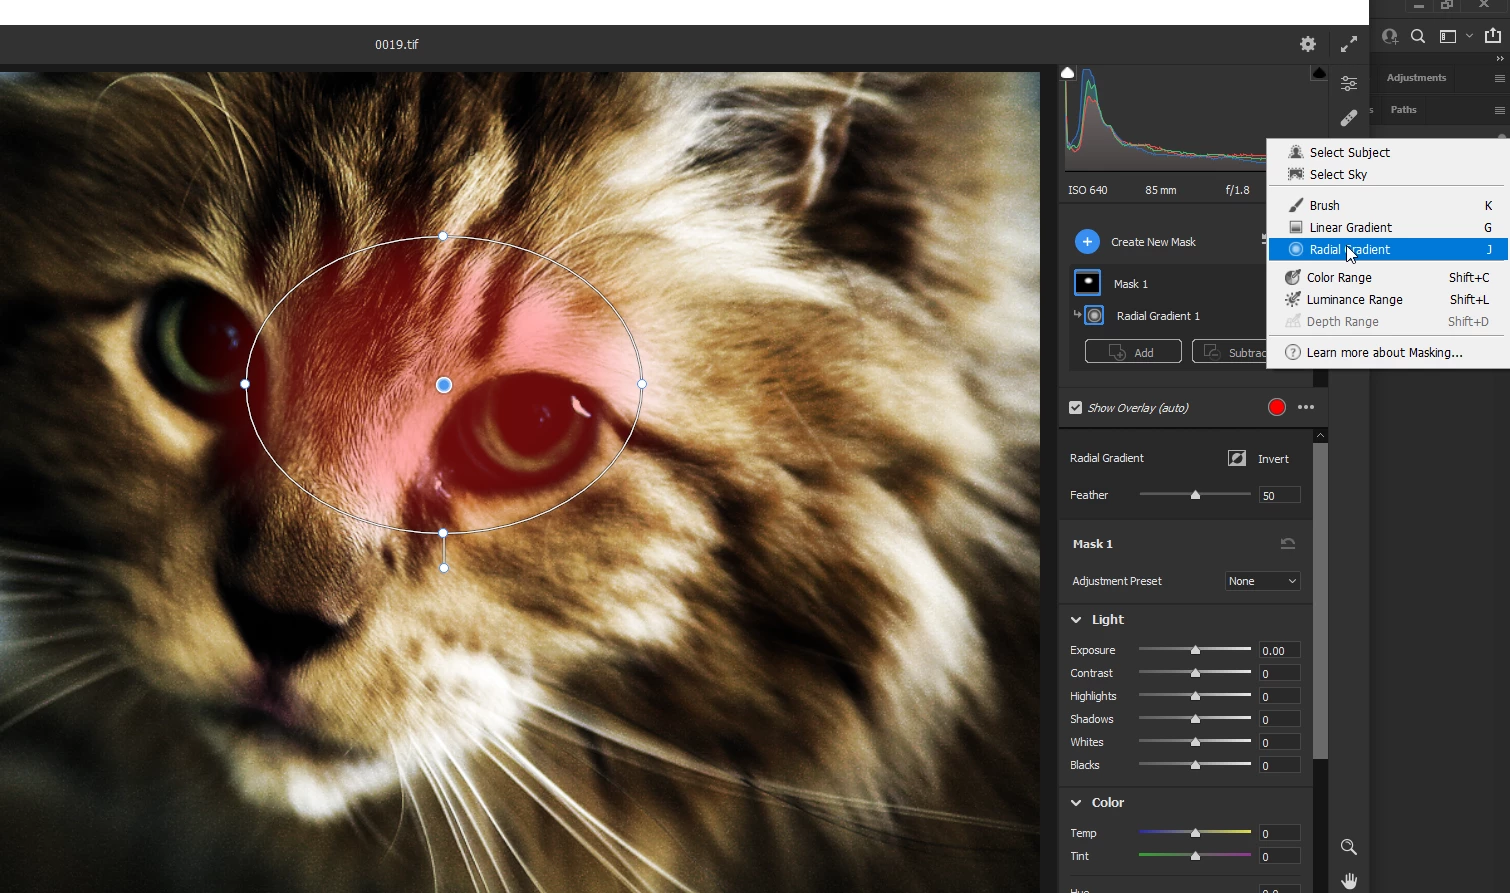The image size is (1510, 893).
Task: Click the ISO 640 histogram readout
Action: coord(1087,190)
